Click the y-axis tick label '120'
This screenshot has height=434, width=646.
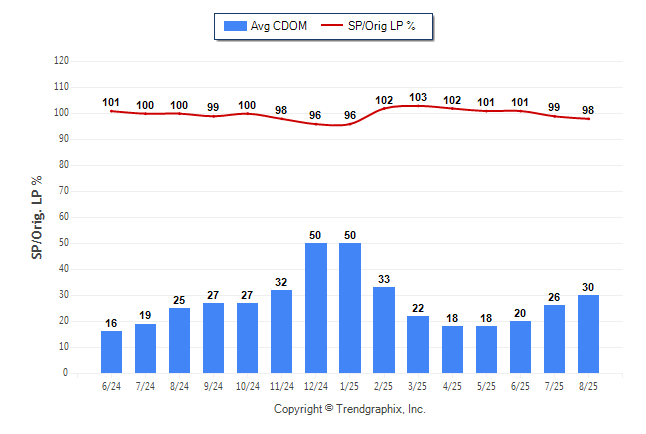pyautogui.click(x=61, y=61)
